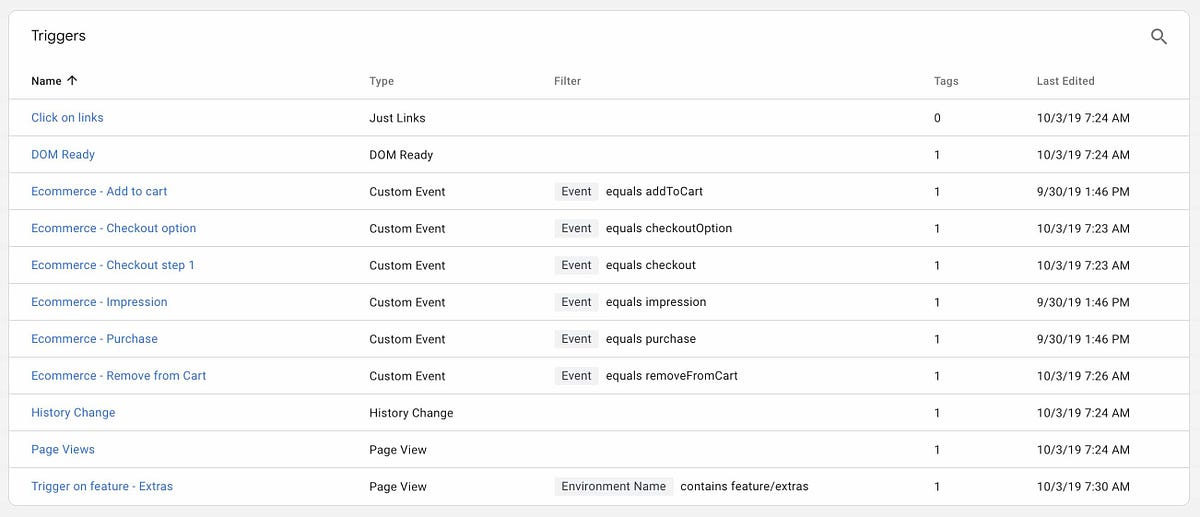This screenshot has height=517, width=1200.
Task: Open the Page Views trigger
Action: click(63, 450)
